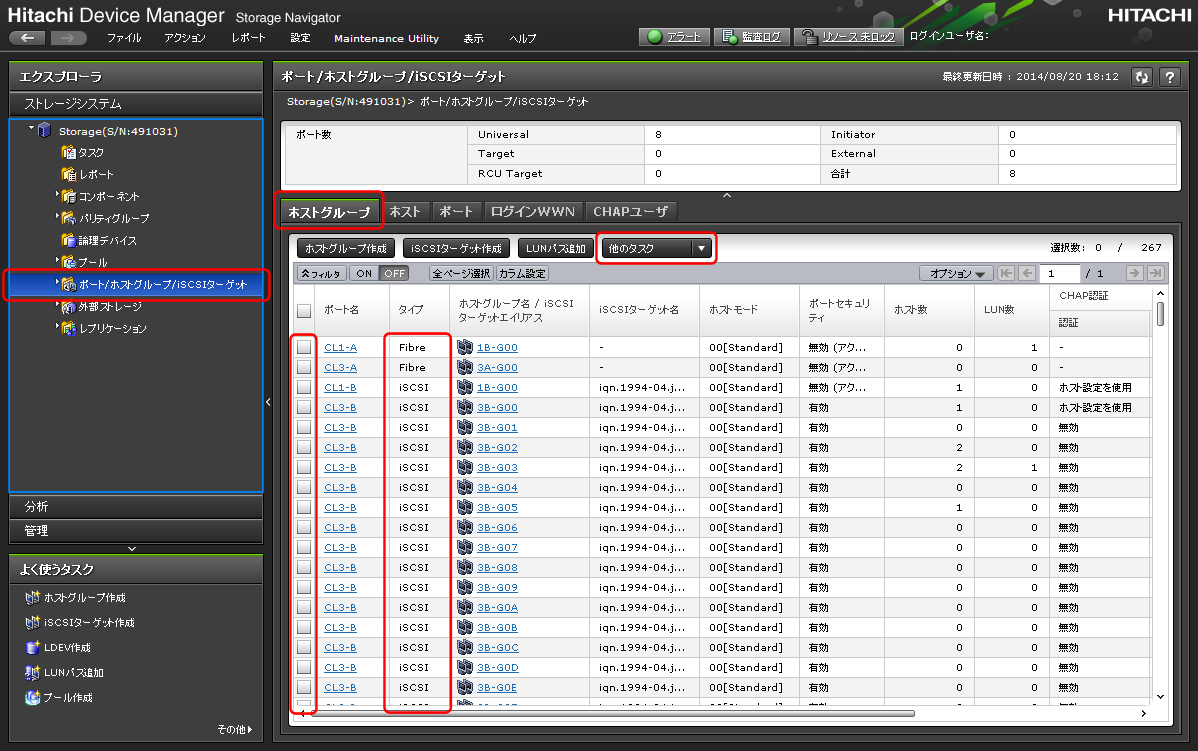Click the iSCSIターゲット作成 button above table
The height and width of the screenshot is (751, 1198).
[456, 248]
